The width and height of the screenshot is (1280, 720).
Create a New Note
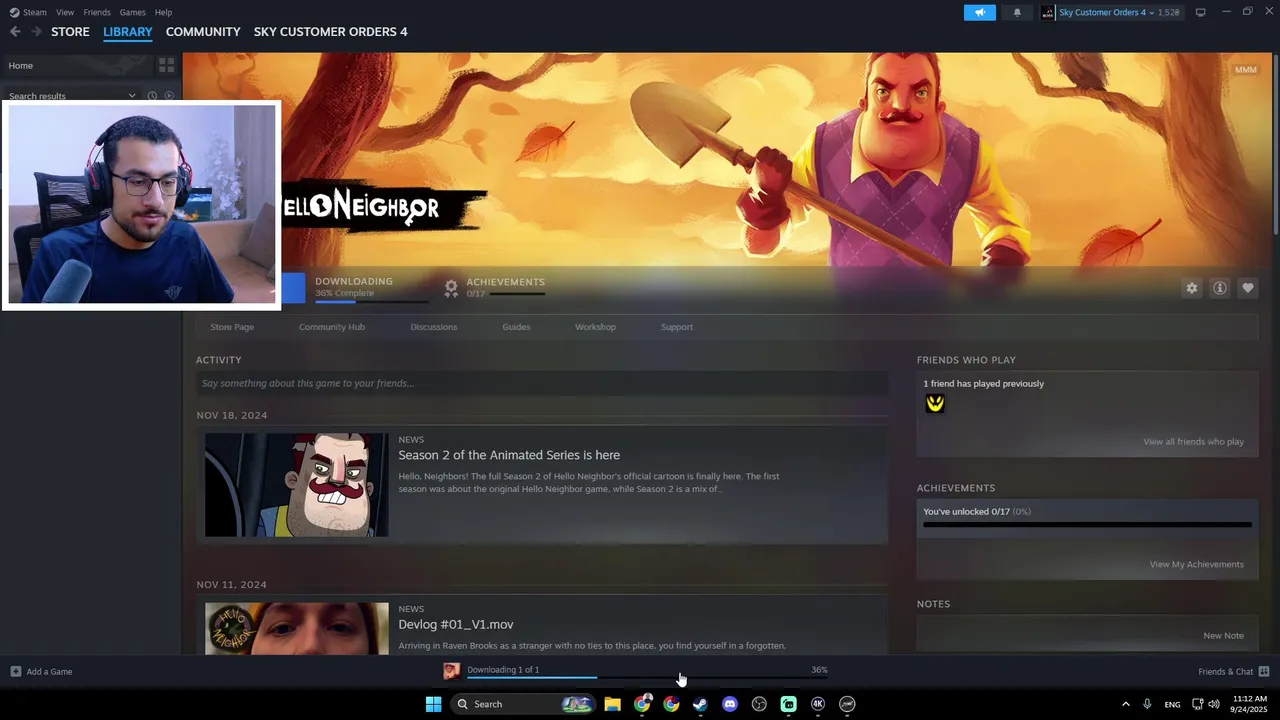(1223, 636)
